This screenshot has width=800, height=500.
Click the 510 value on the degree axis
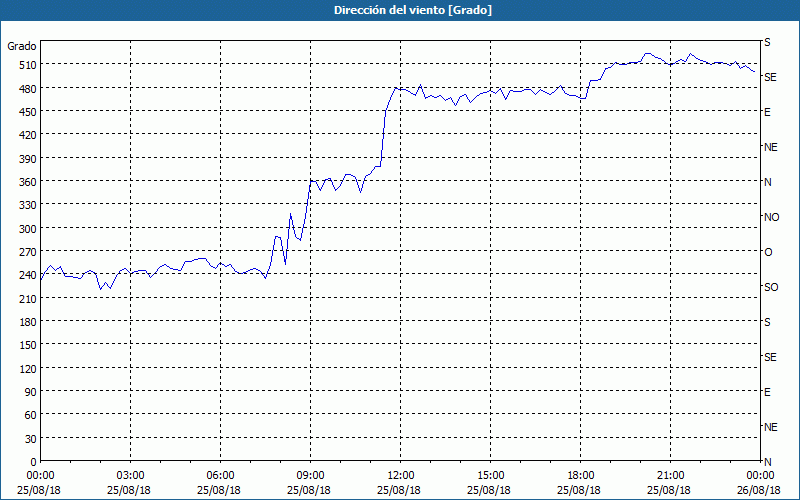[29, 65]
